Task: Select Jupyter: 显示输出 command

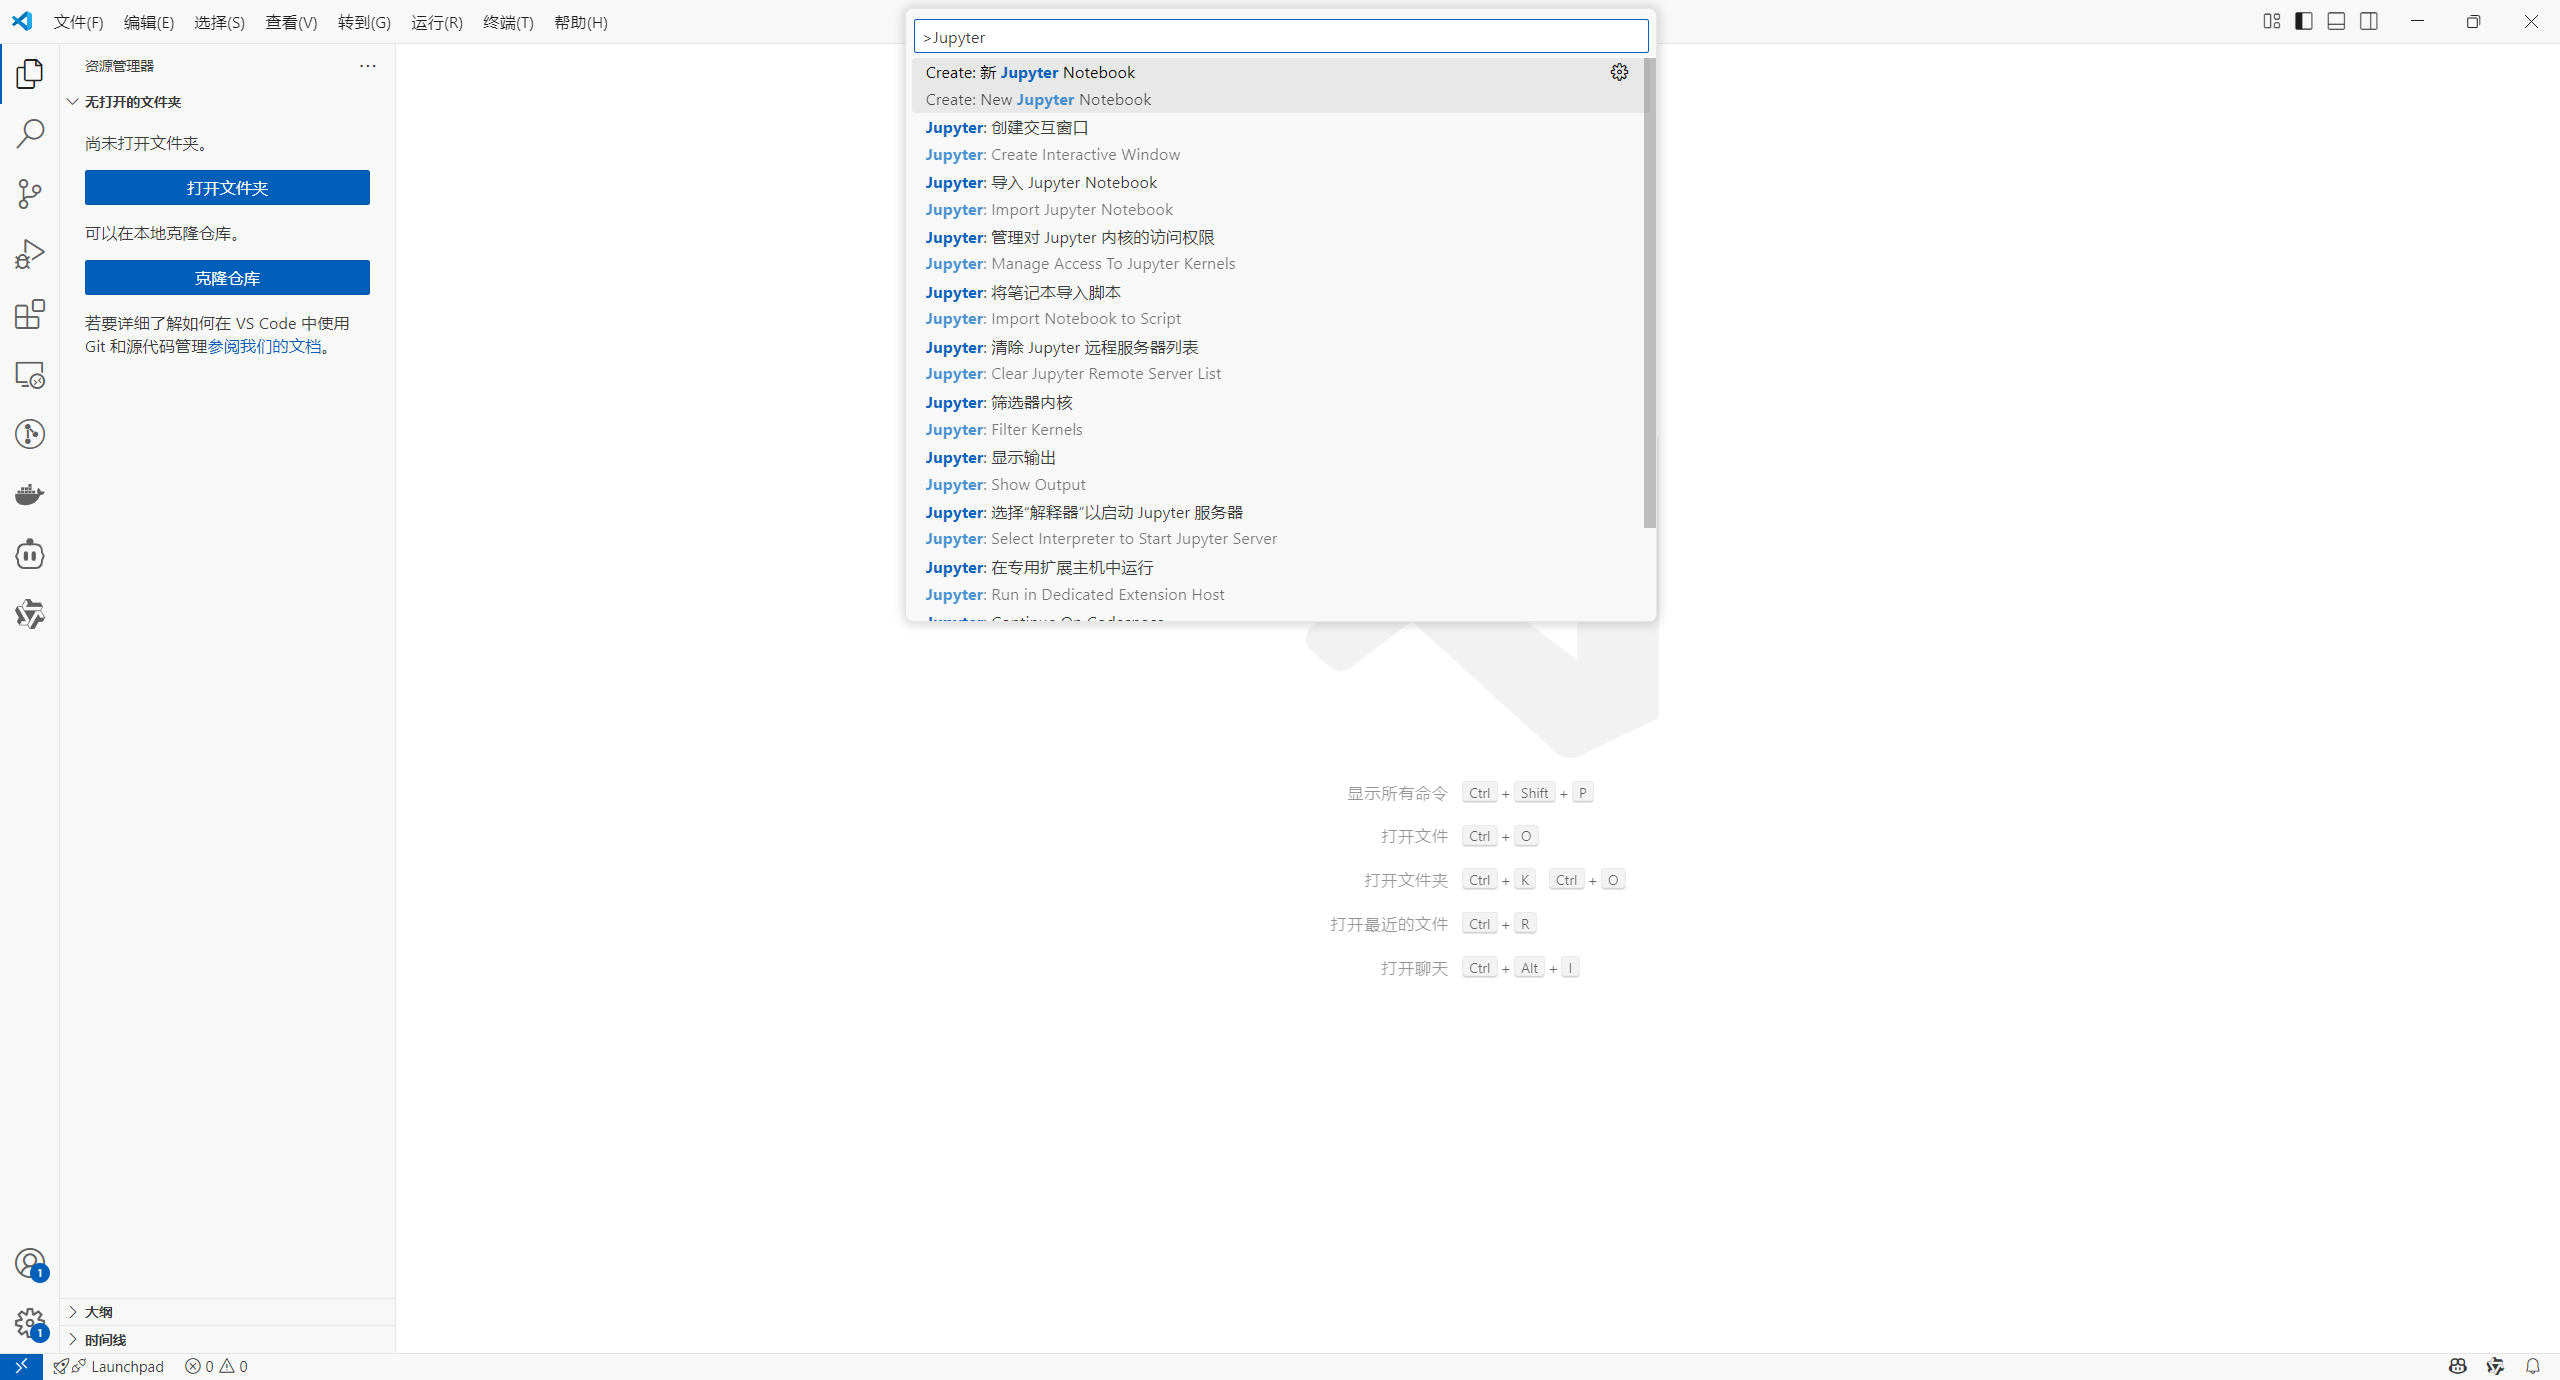Action: 1278,471
